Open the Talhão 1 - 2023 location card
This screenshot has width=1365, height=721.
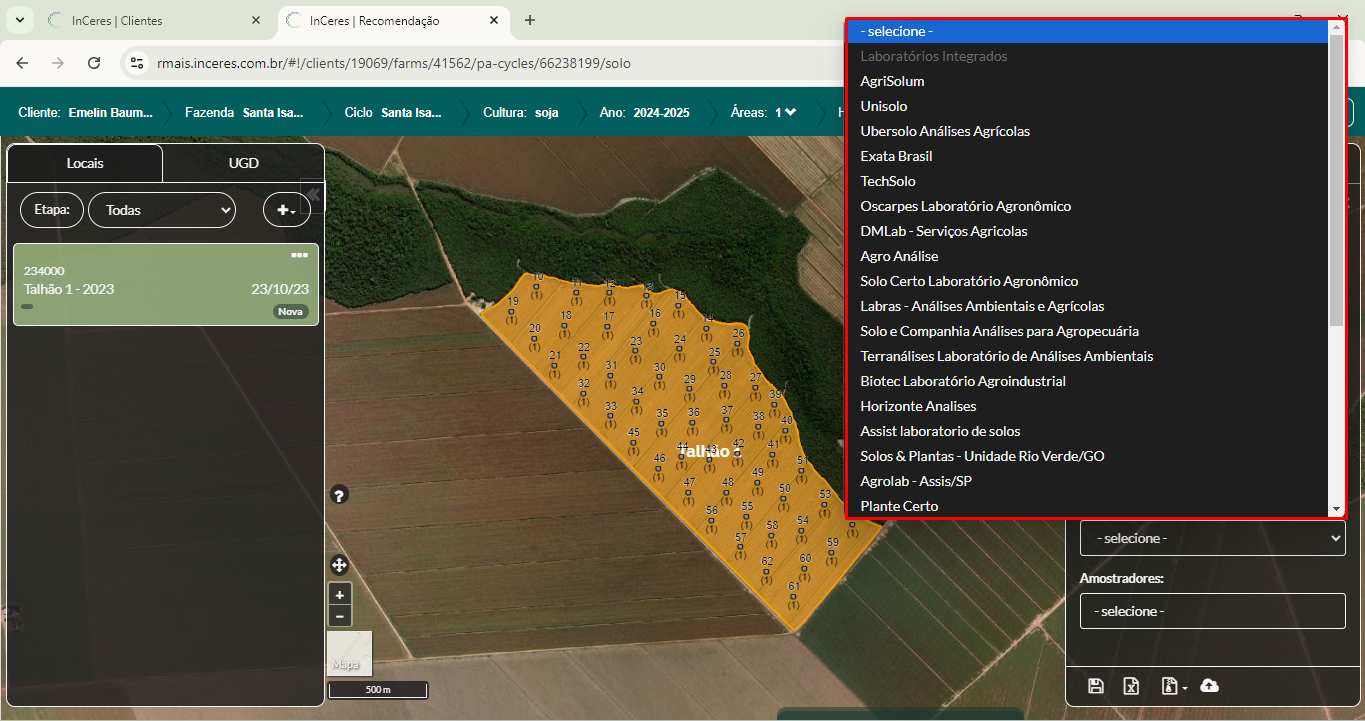(x=166, y=285)
